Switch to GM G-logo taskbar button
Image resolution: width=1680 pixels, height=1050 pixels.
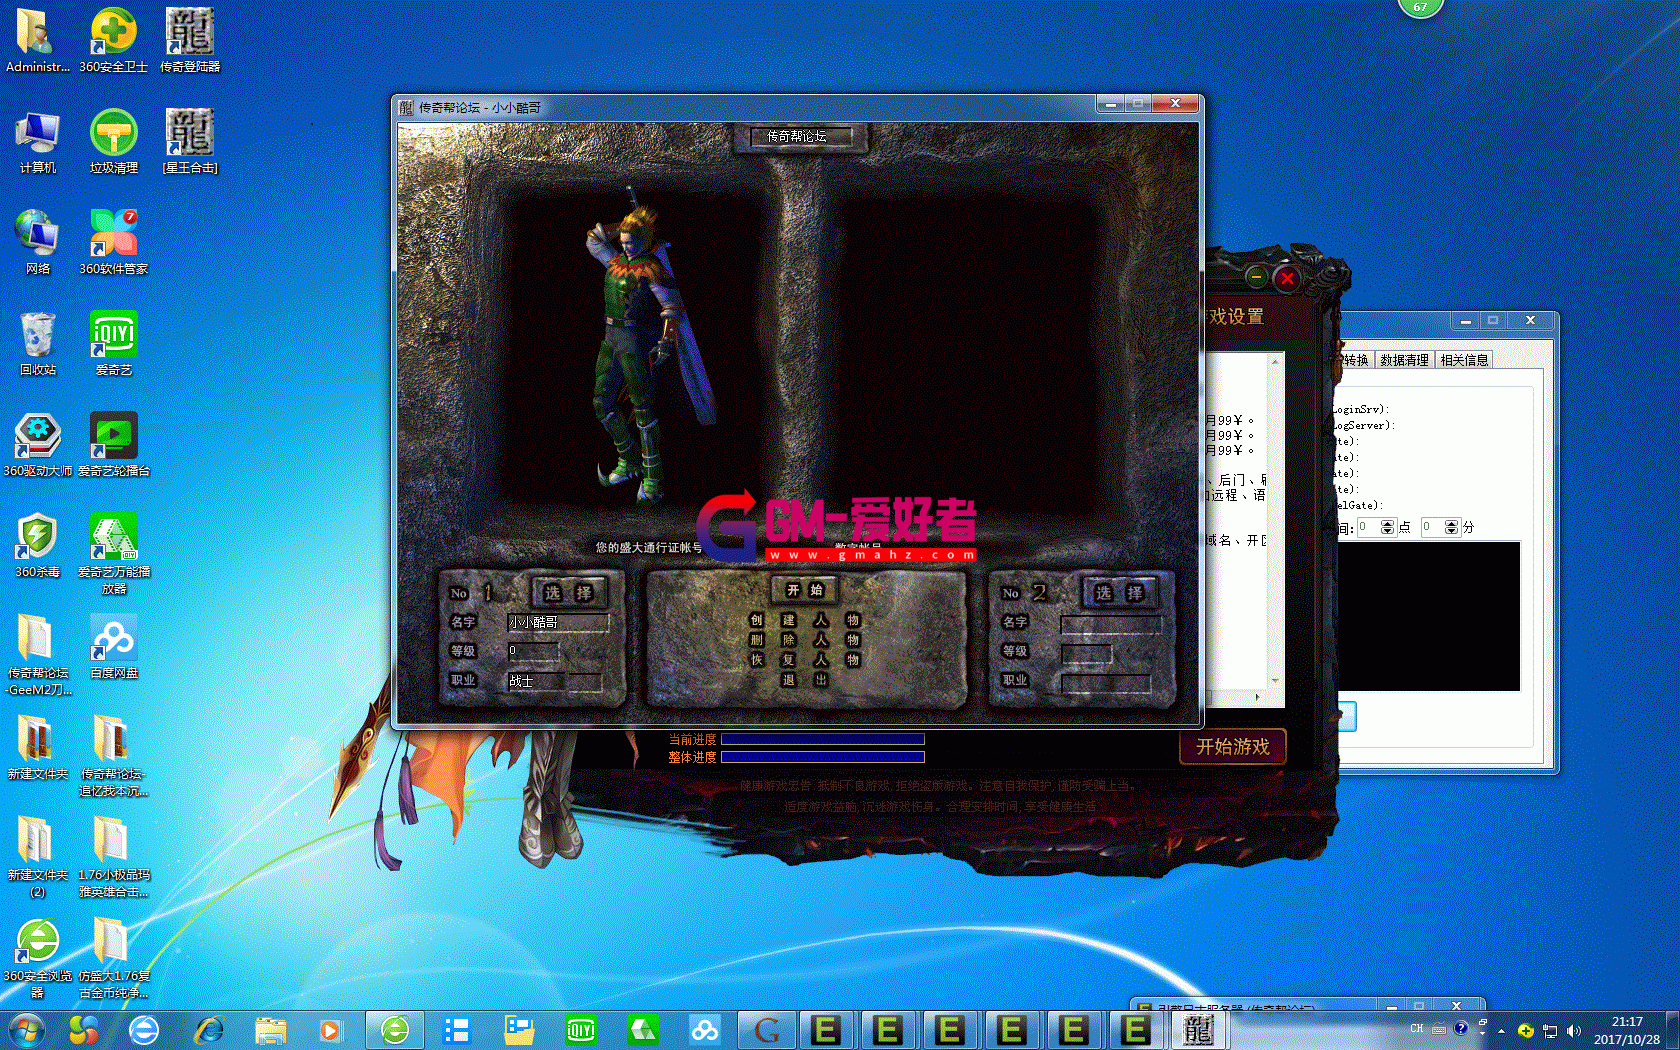[767, 1030]
